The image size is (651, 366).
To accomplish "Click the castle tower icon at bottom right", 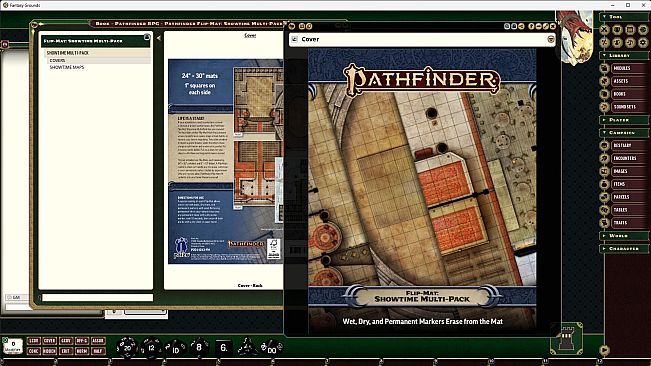I will [567, 338].
